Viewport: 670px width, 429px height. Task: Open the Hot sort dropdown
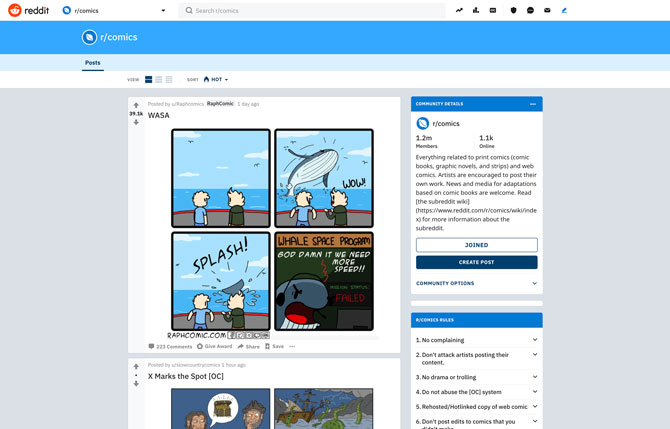click(216, 79)
